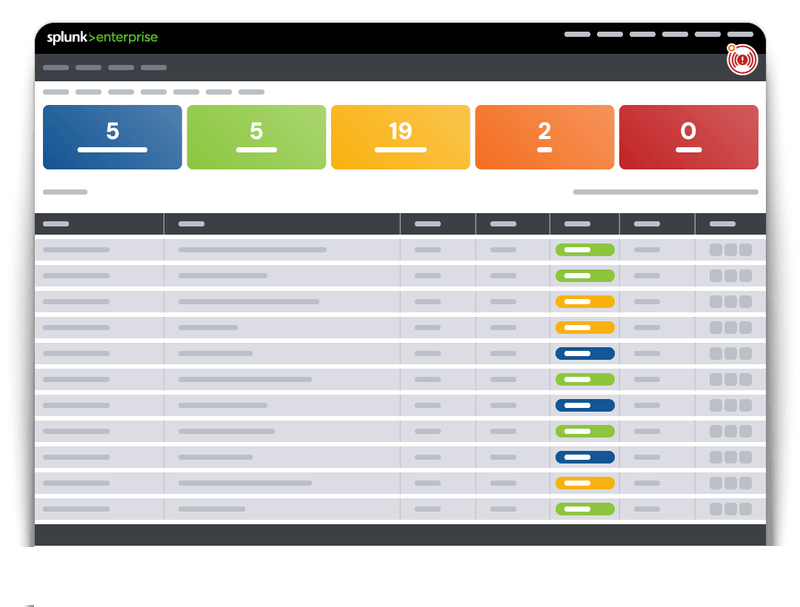The height and width of the screenshot is (607, 800).
Task: Click the splunk>enterprise logo
Action: click(x=102, y=37)
